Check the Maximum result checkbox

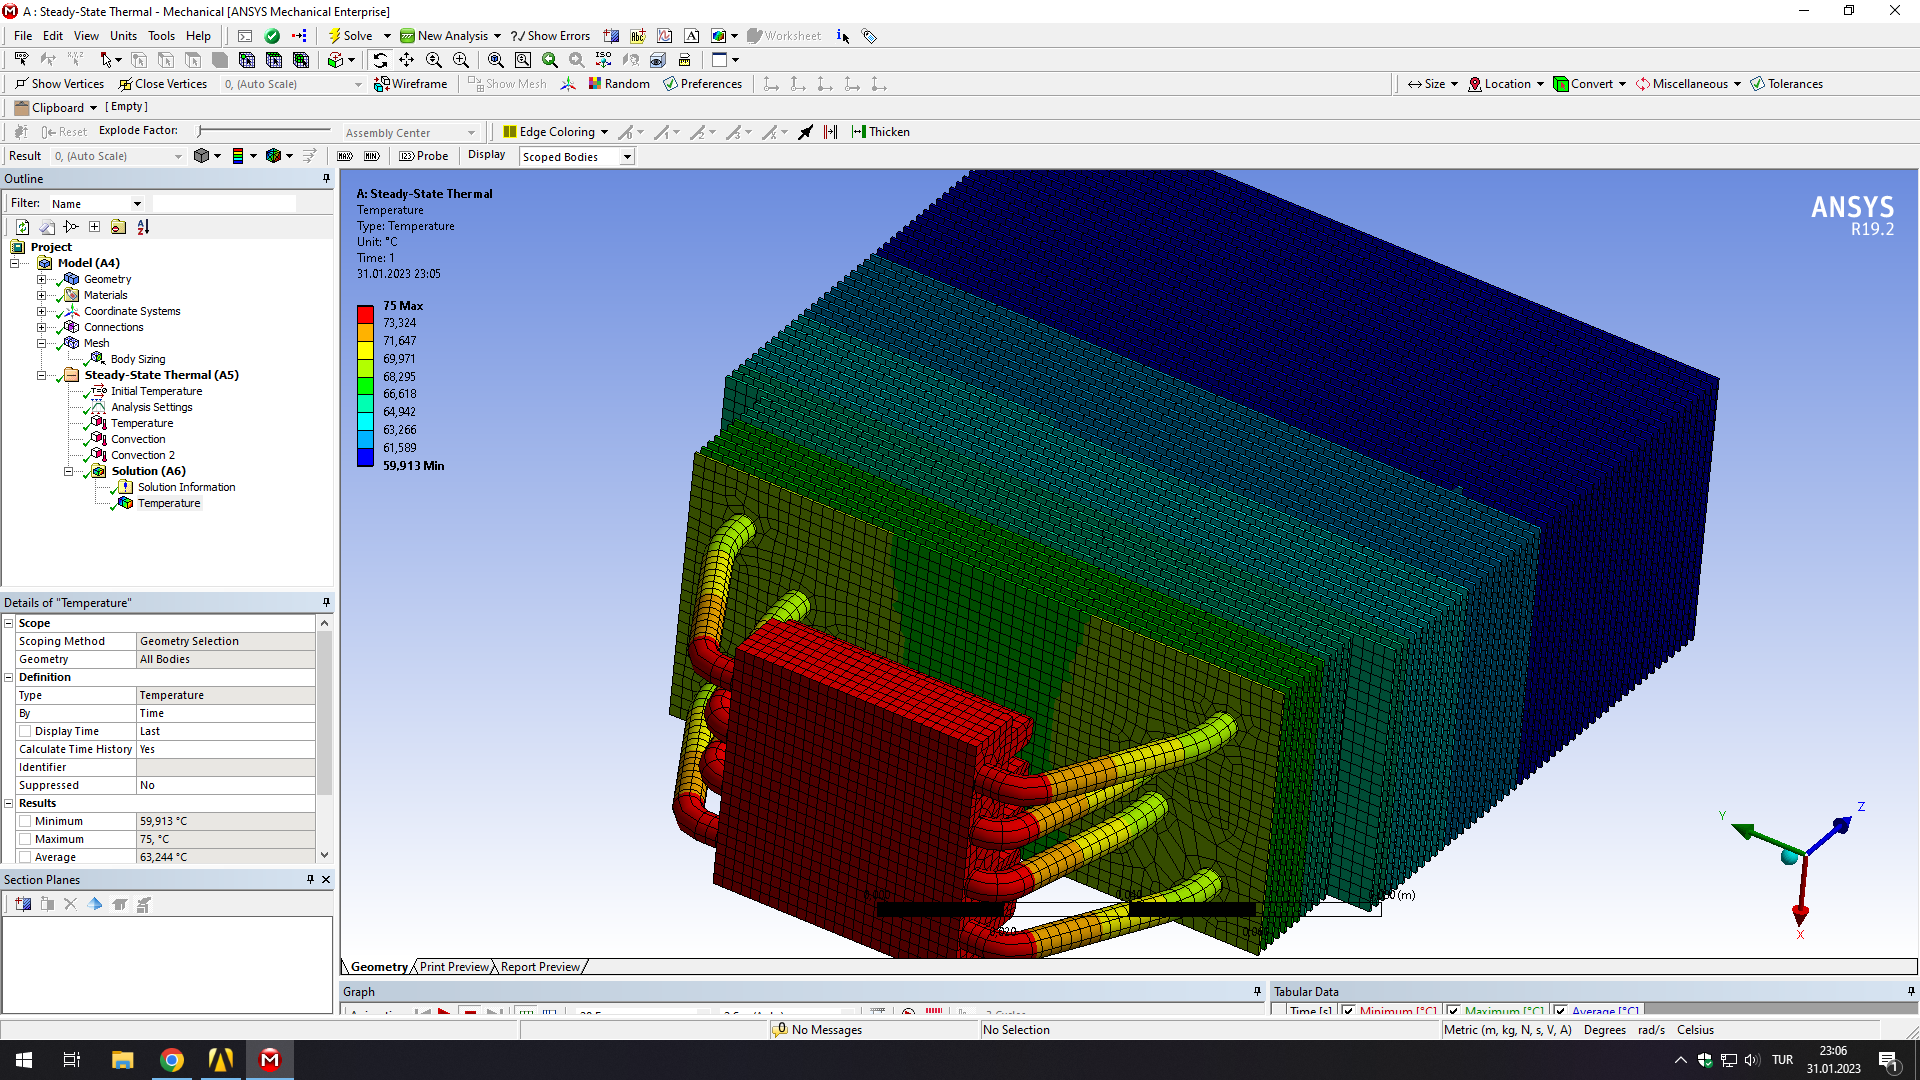point(25,839)
